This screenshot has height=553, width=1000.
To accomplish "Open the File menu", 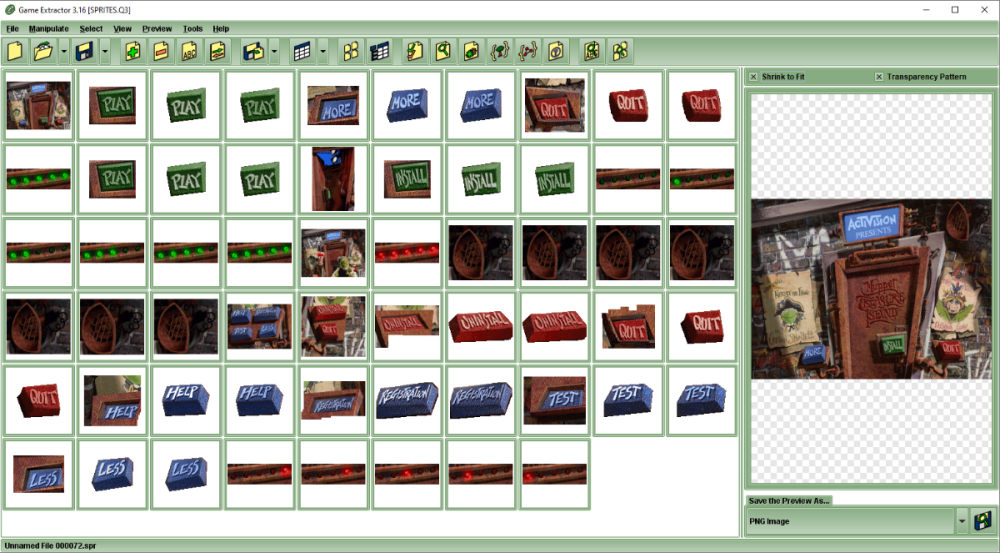I will coord(12,29).
